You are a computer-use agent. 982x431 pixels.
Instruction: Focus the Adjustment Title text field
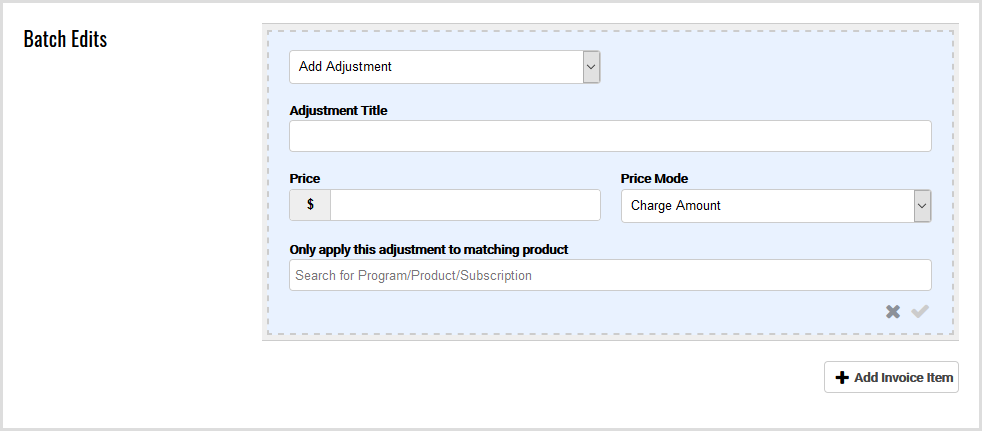click(x=610, y=136)
